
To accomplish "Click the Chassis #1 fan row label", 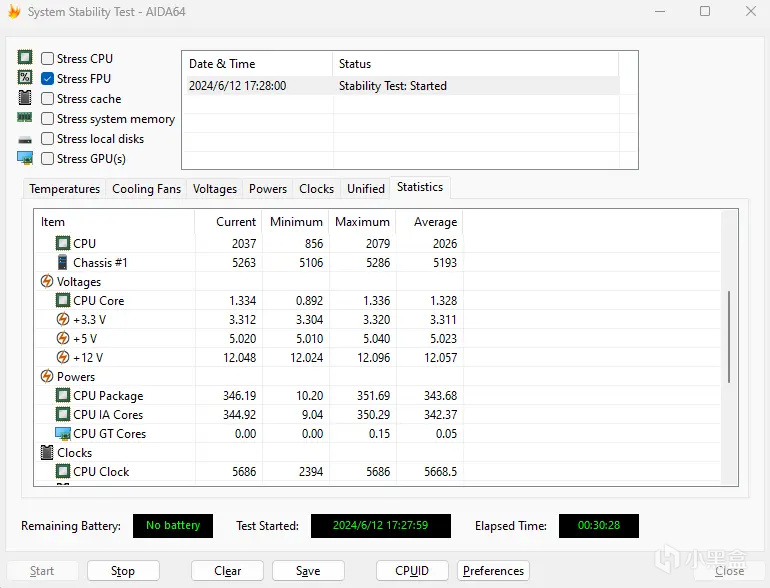I will tap(100, 263).
